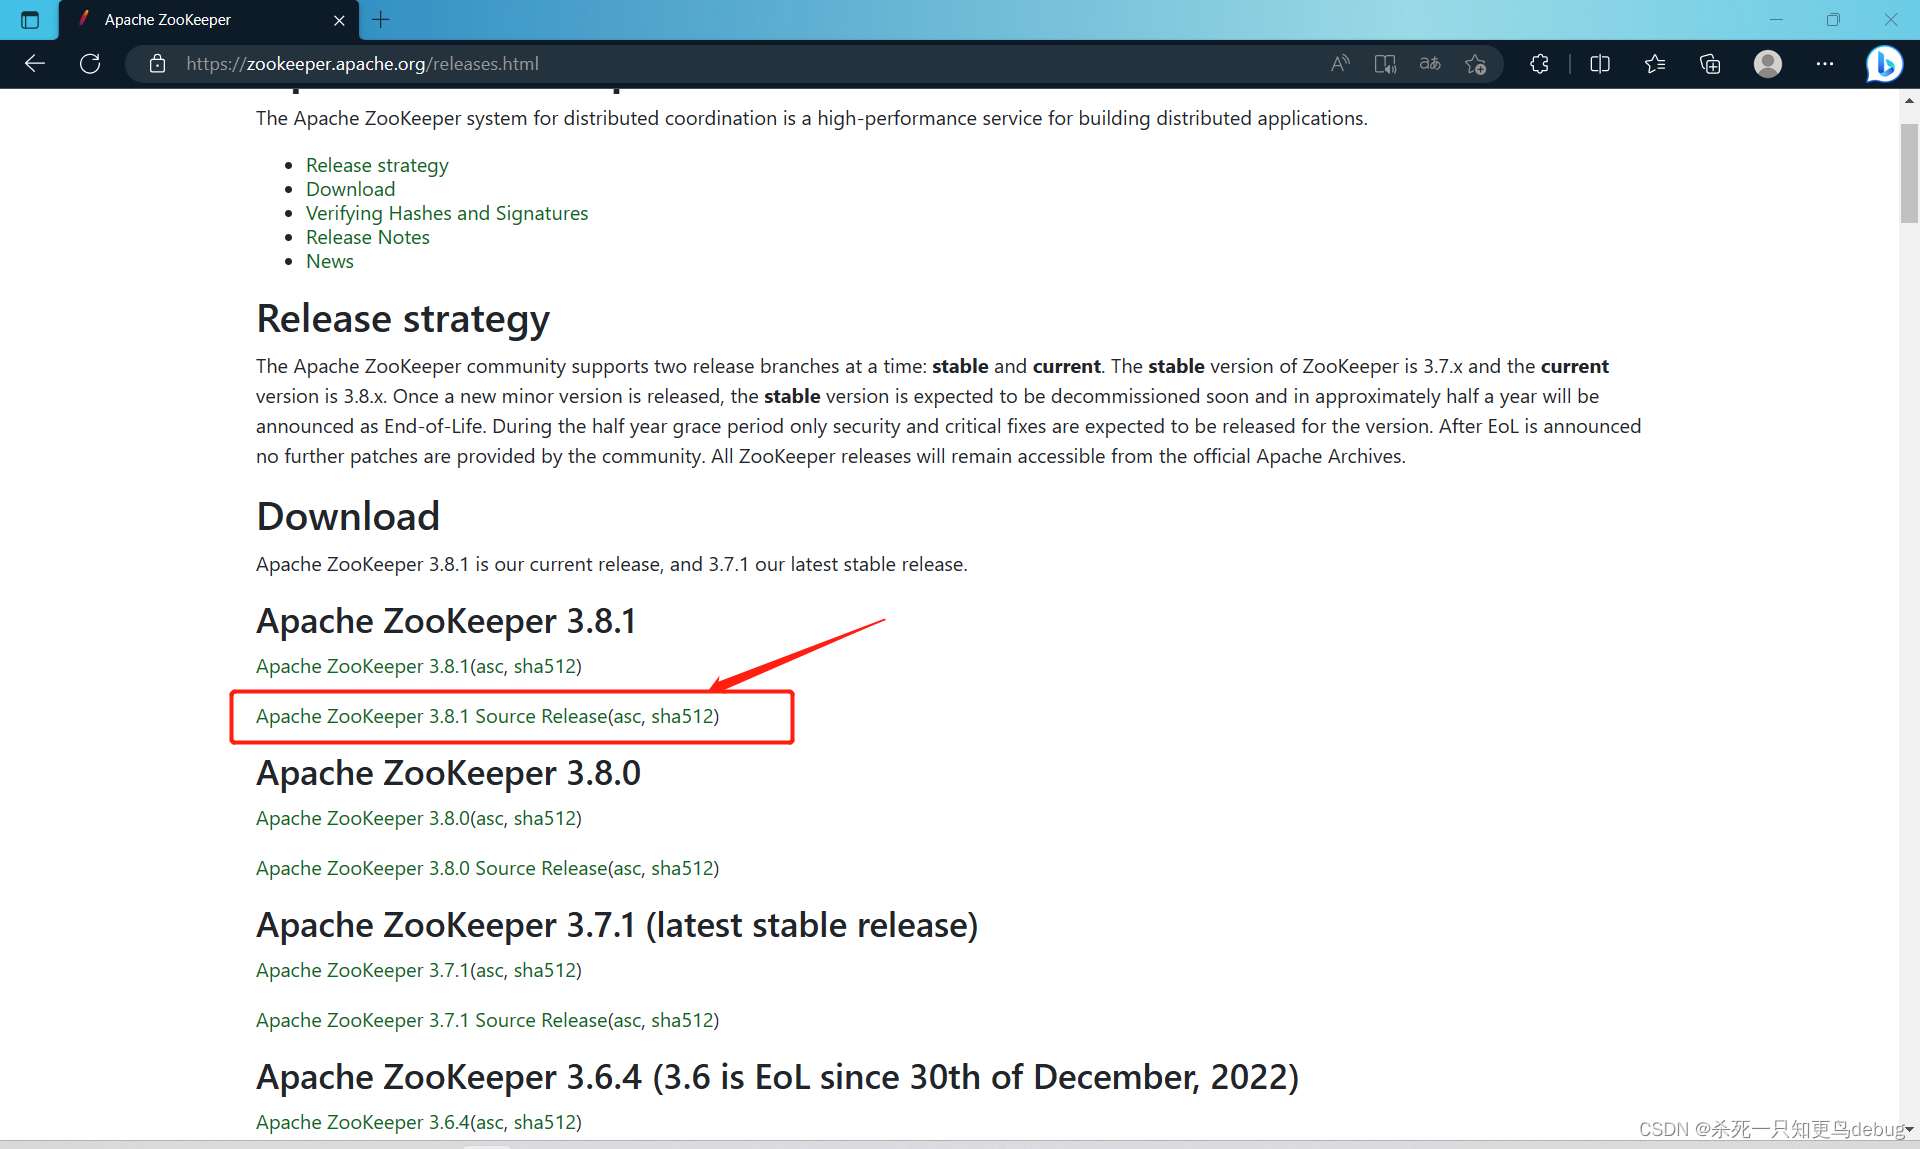Open sha512 checksum for 3.7.1 binary
The height and width of the screenshot is (1149, 1920).
pyautogui.click(x=544, y=970)
